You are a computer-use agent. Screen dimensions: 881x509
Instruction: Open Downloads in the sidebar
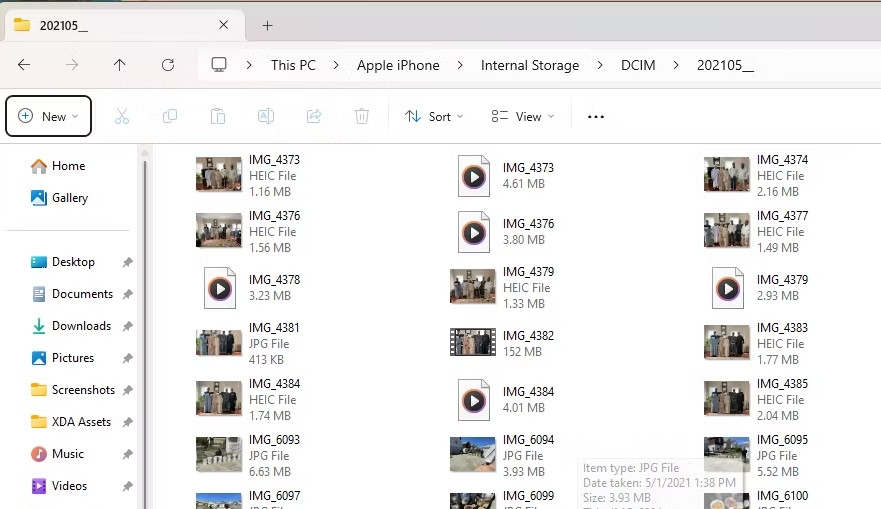point(71,326)
